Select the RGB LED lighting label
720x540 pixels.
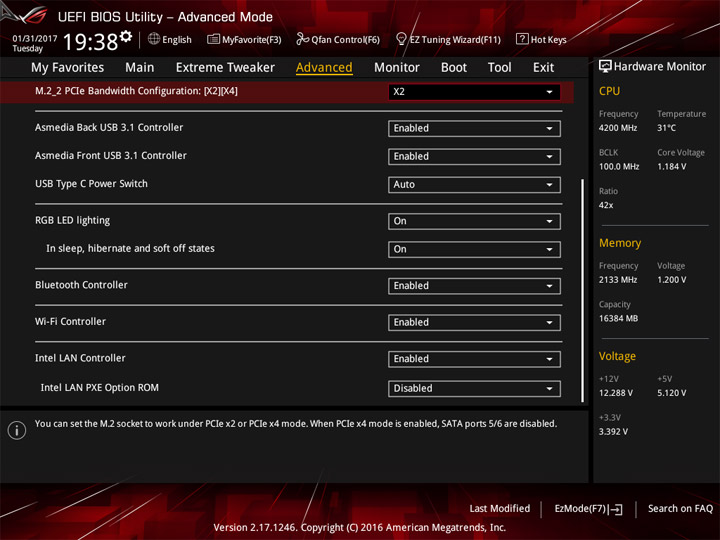tap(73, 220)
